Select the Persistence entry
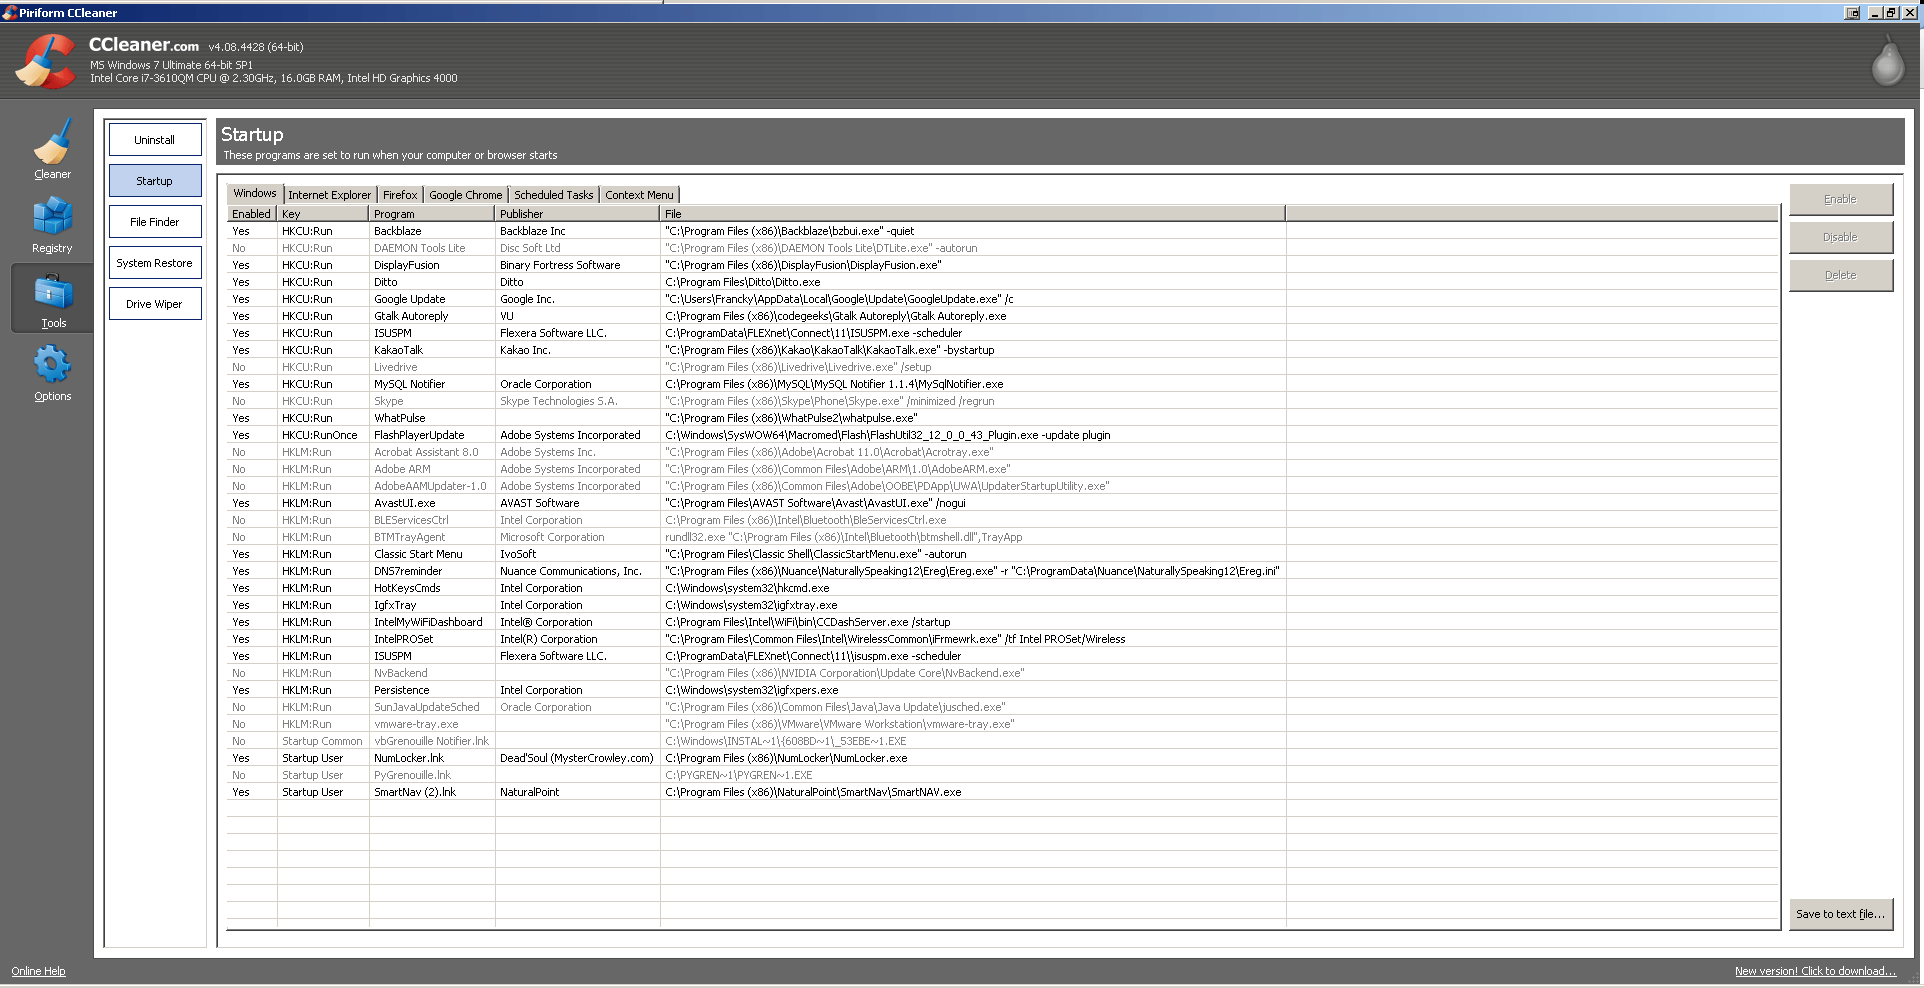The height and width of the screenshot is (988, 1924). pyautogui.click(x=1002, y=690)
